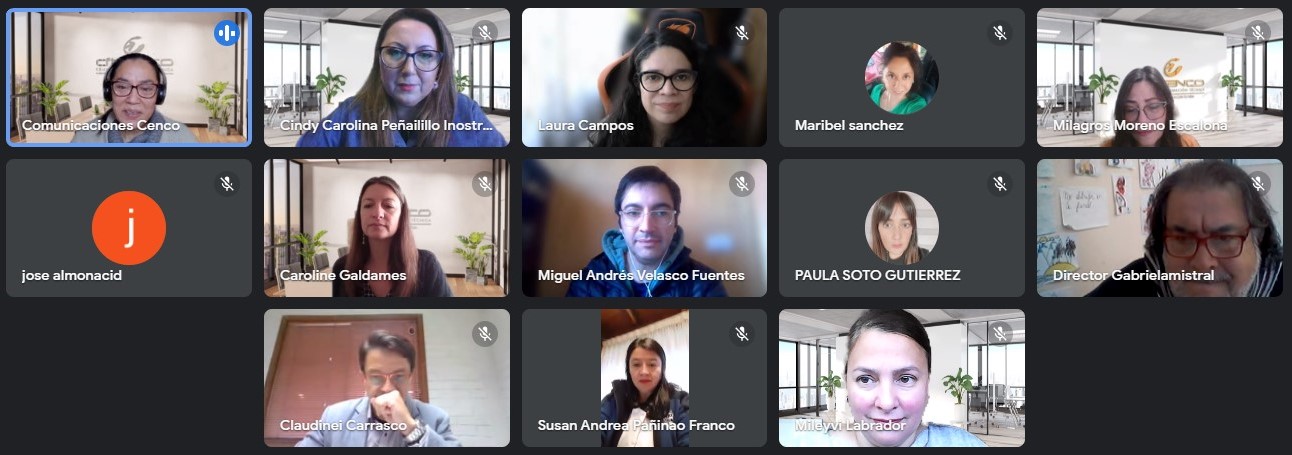The width and height of the screenshot is (1292, 455).
Task: Click muted mic icon on Milagros Moreno tile
Action: point(1258,33)
